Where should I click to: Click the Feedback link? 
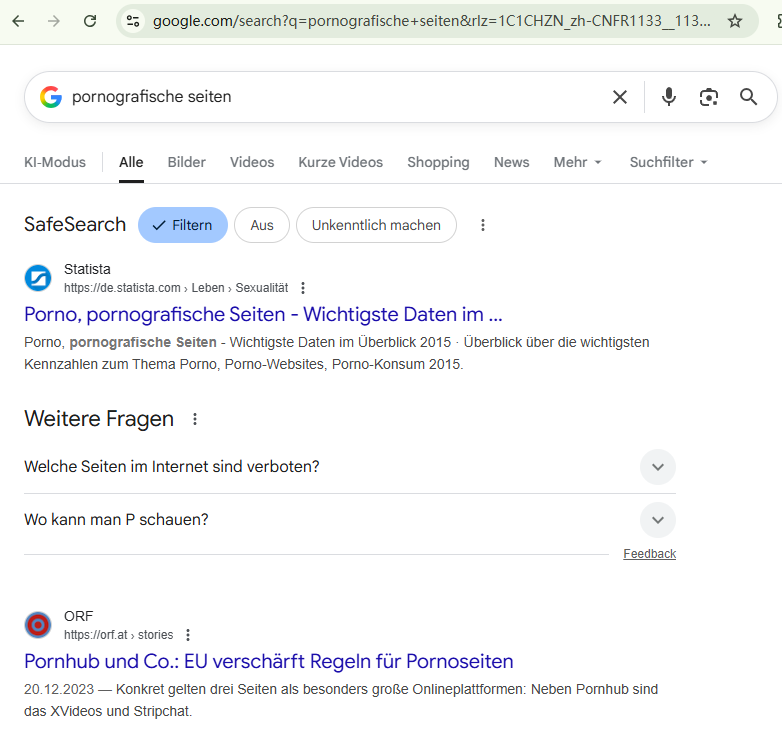(x=649, y=554)
